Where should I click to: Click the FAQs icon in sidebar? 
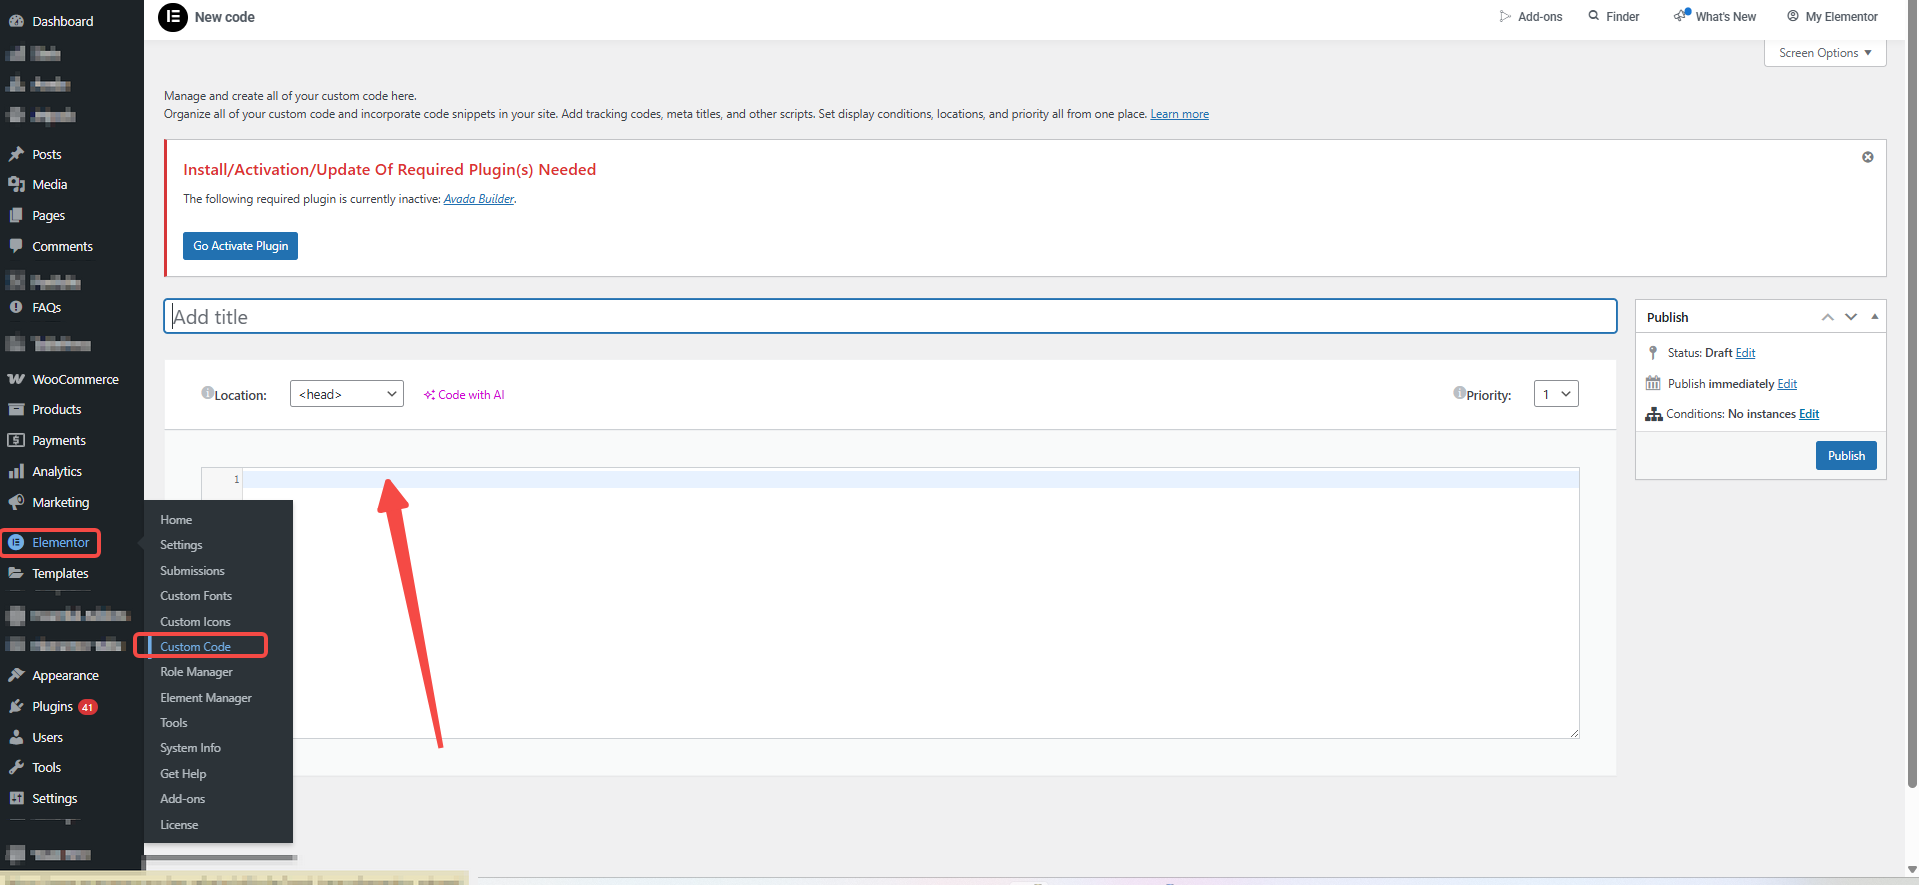point(16,307)
